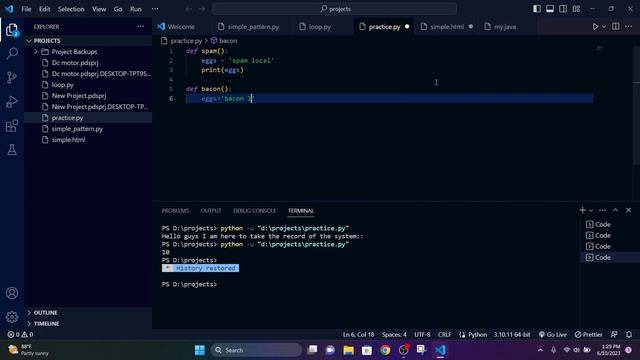Viewport: 640px width, 360px height.
Task: Switch to the simple_pattern.py tab
Action: [253, 27]
